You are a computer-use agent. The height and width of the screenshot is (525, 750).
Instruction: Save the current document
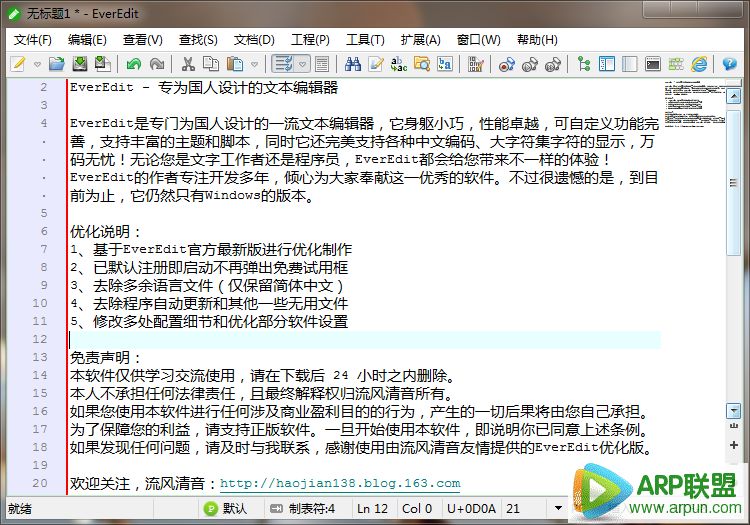point(80,64)
